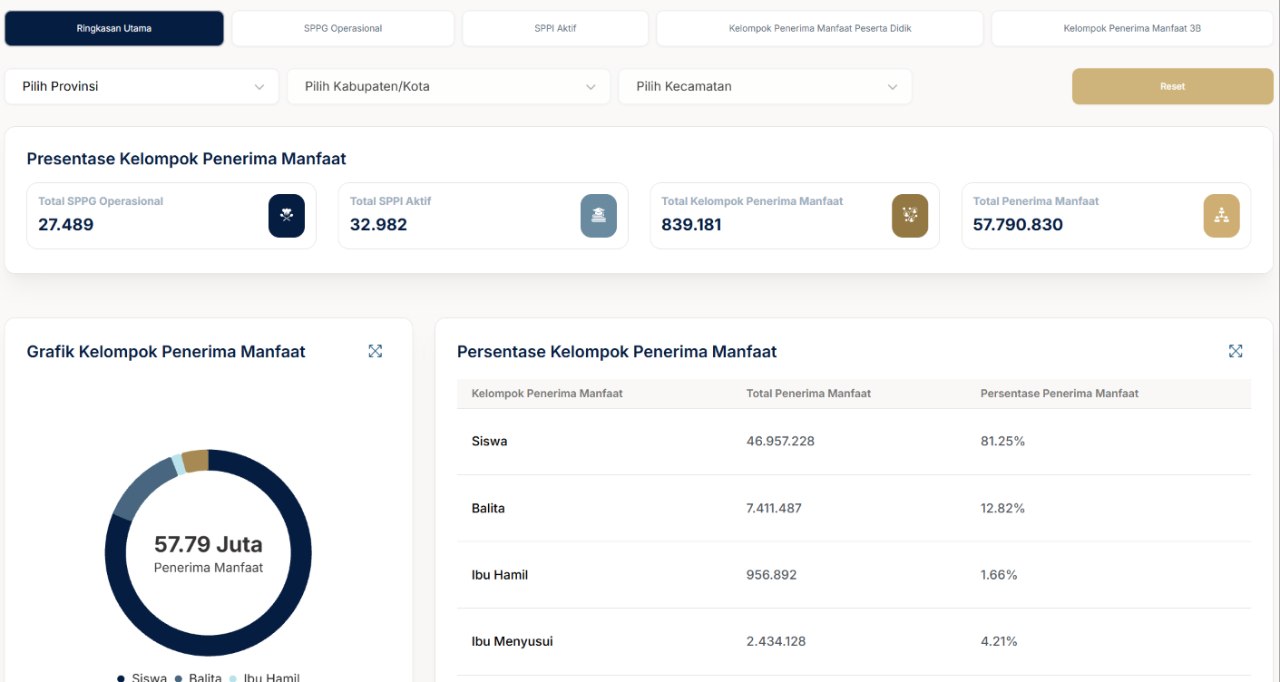Select the Ibu Hamil table row label
This screenshot has width=1280, height=682.
click(x=500, y=575)
